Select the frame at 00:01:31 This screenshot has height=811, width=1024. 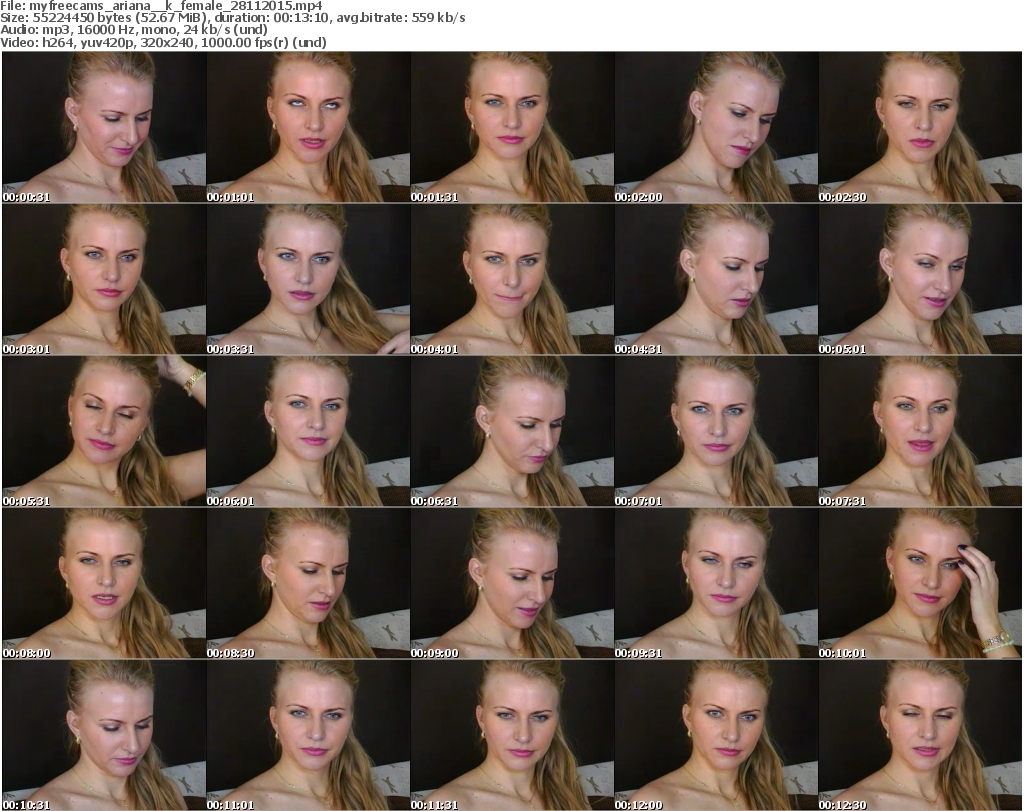click(x=512, y=127)
